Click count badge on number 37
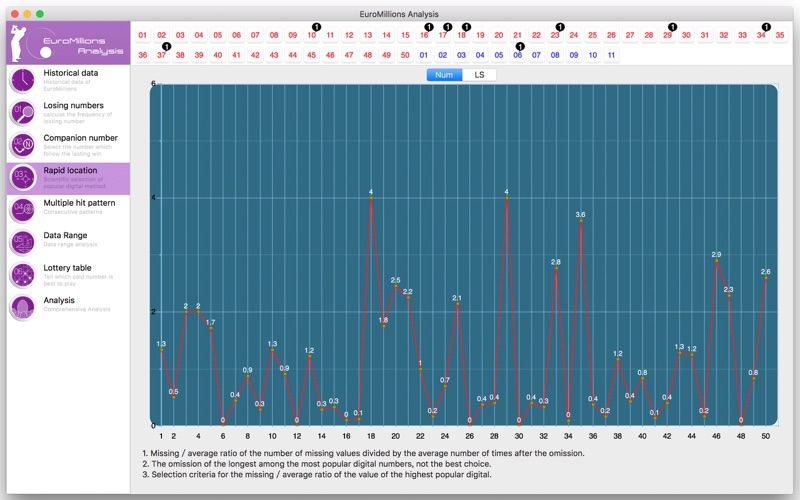Screen dimensions: 800x500 [166, 47]
